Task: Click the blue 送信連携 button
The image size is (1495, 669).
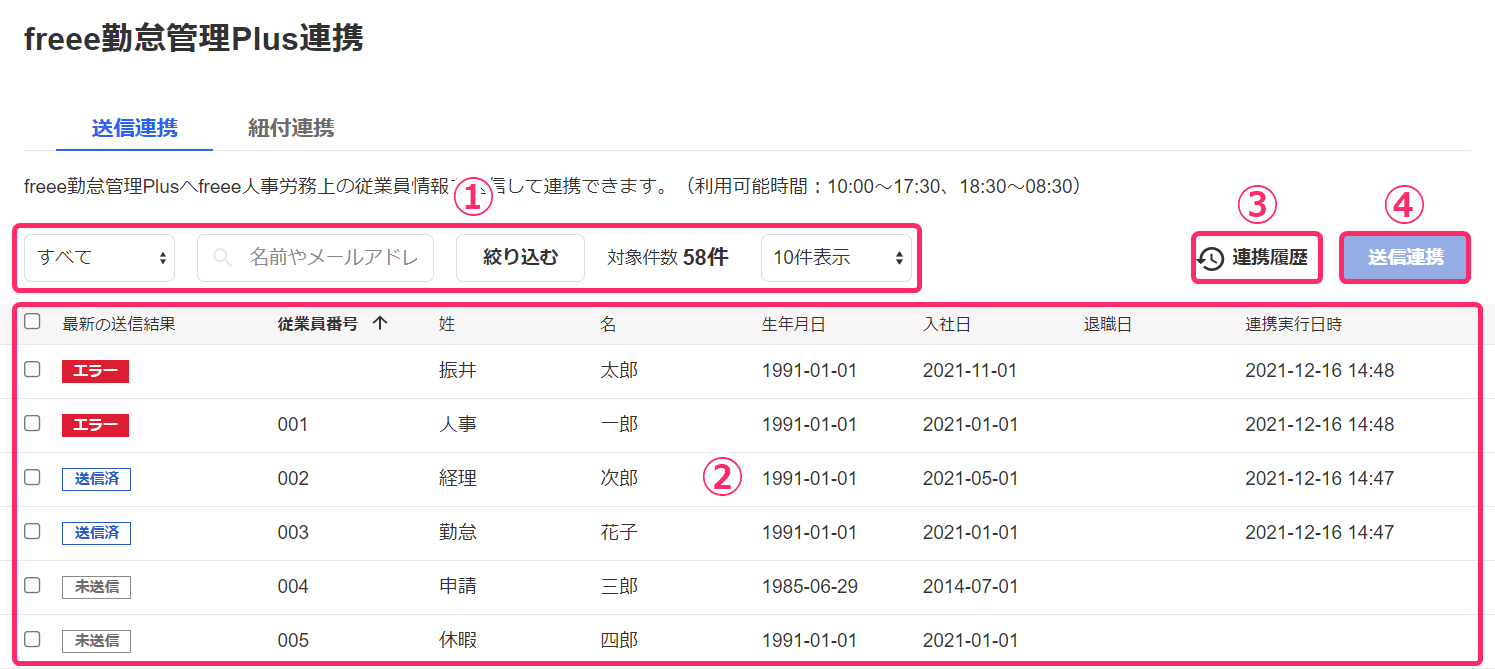Action: [1405, 258]
